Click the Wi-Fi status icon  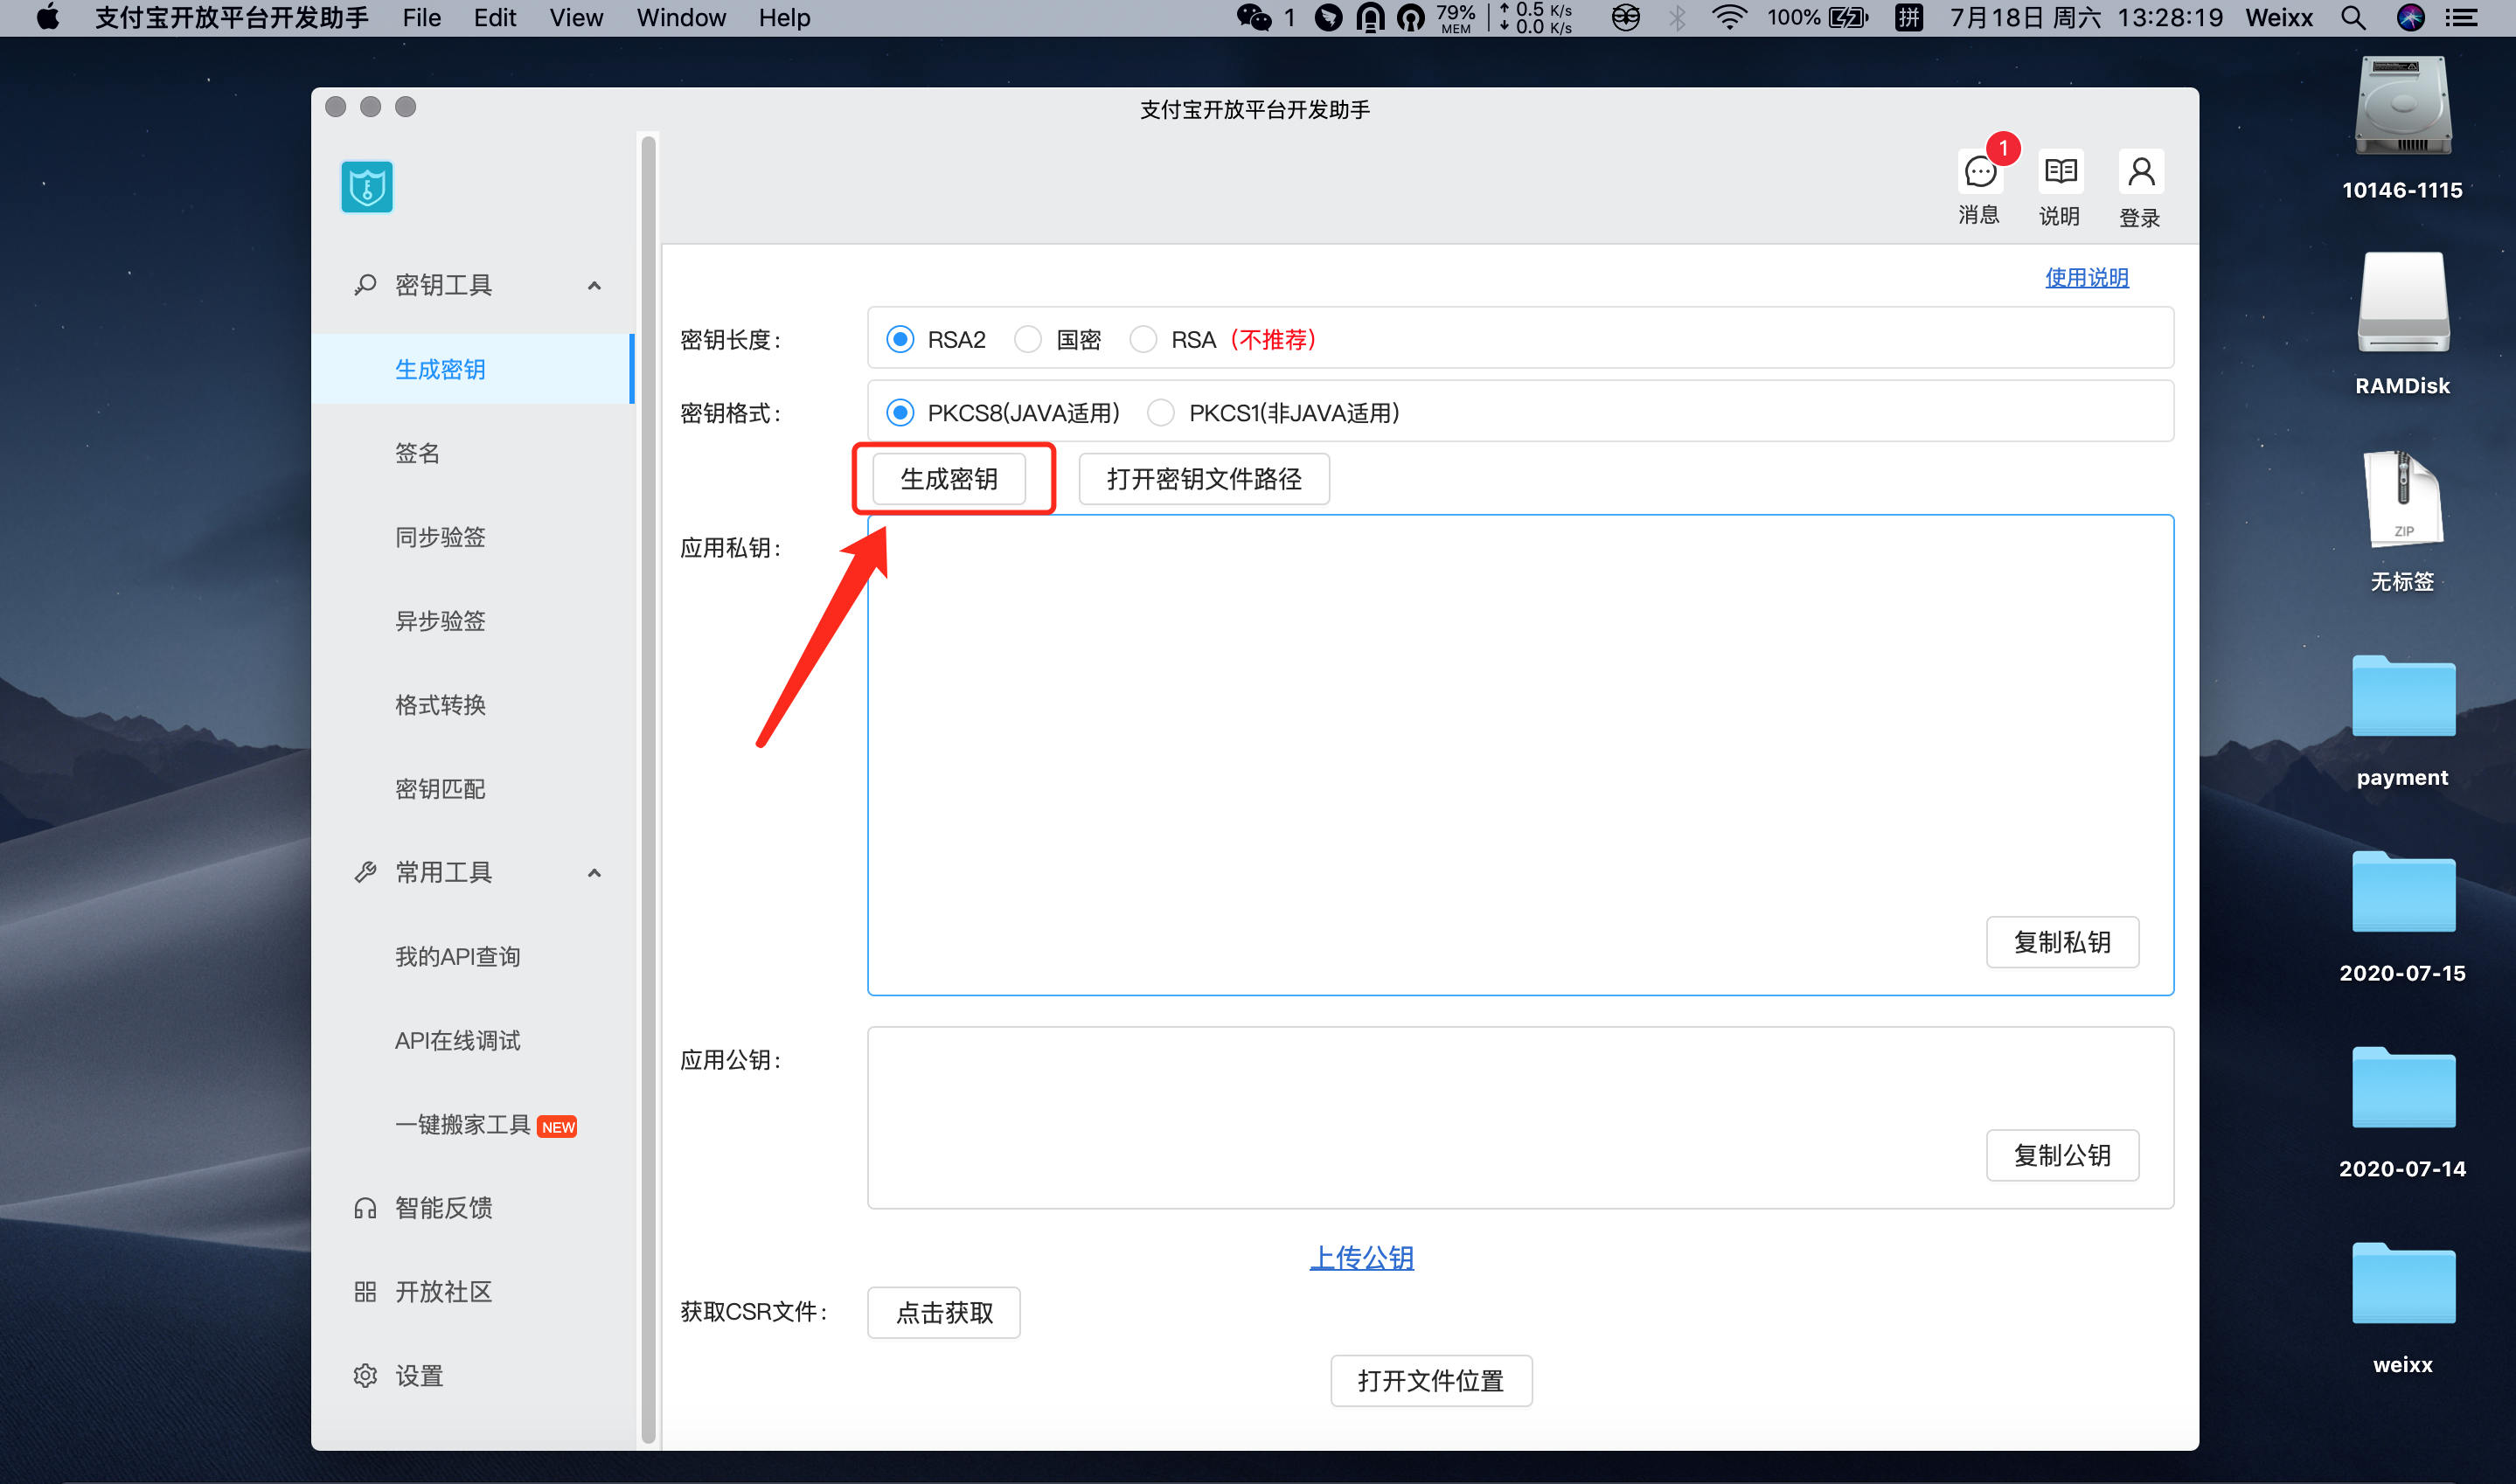[x=1729, y=17]
